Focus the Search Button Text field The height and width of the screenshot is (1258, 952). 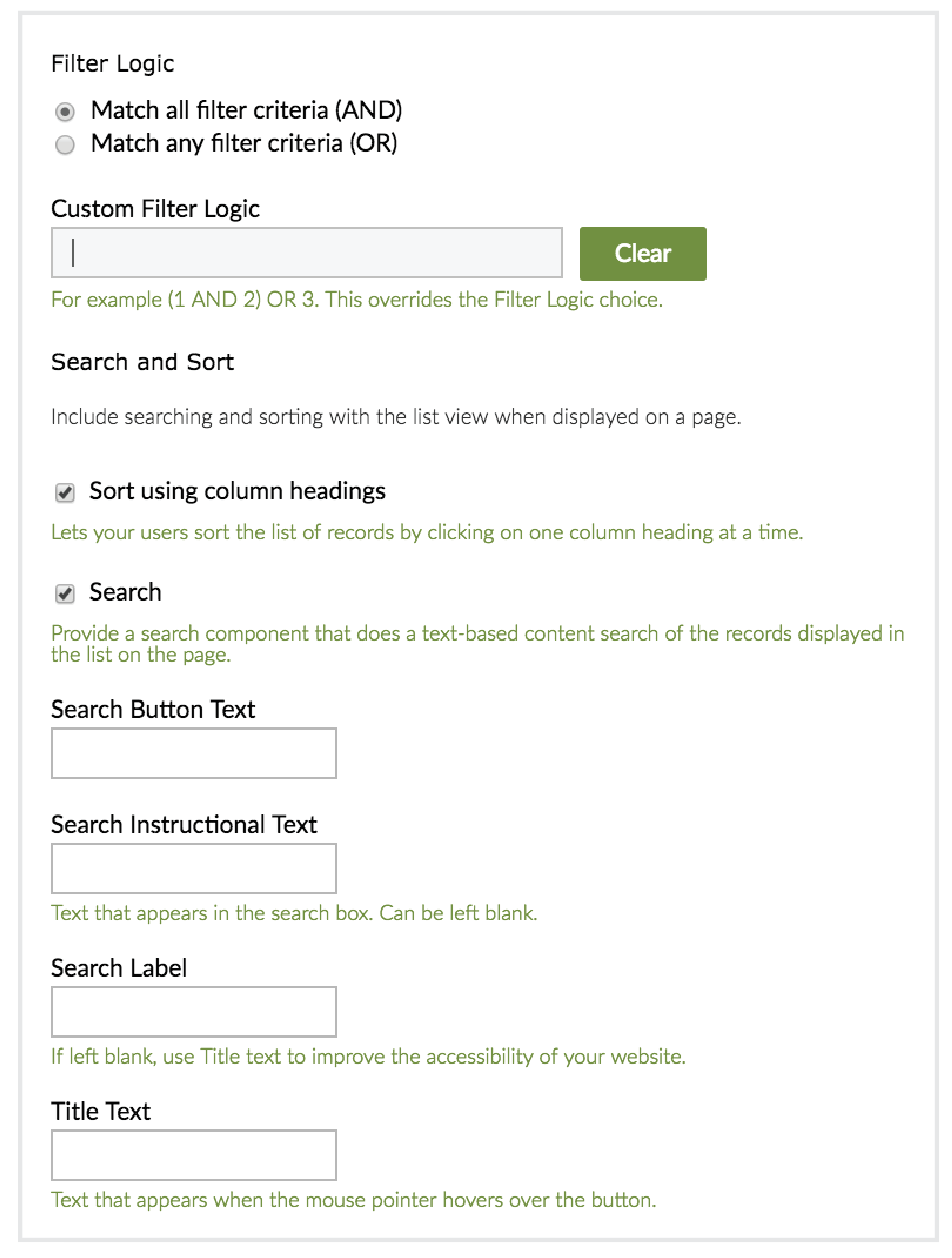(x=194, y=753)
